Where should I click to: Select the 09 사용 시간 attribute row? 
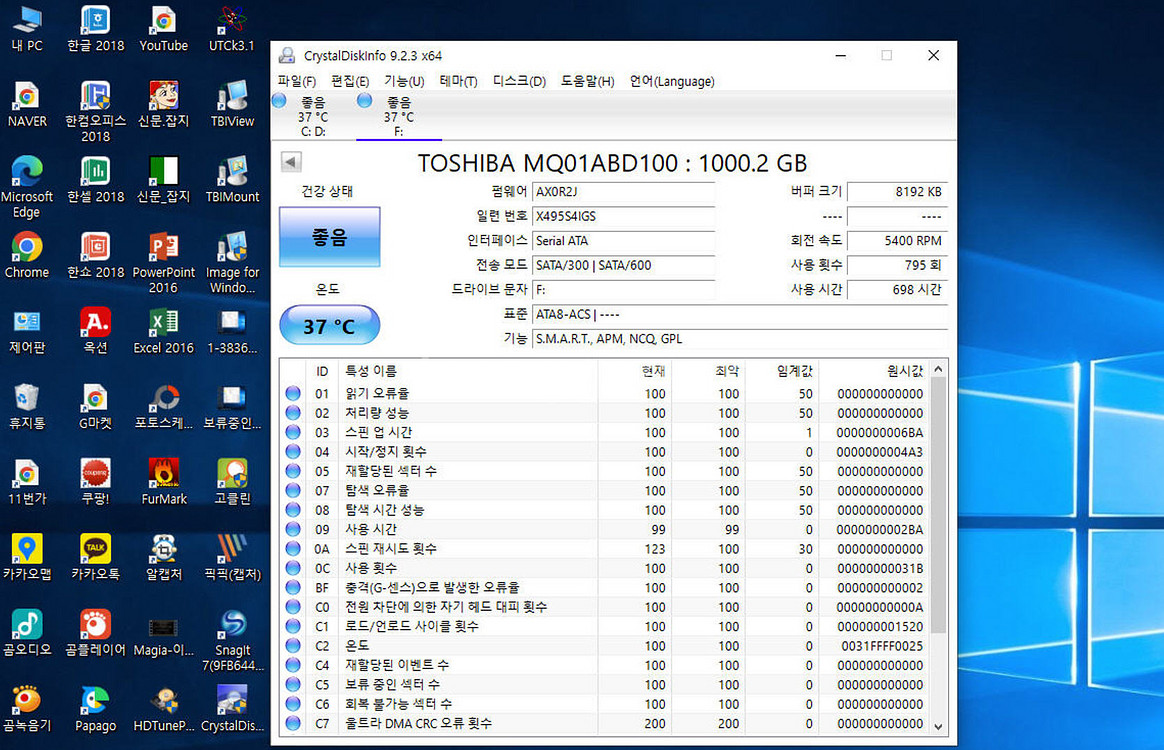click(604, 529)
